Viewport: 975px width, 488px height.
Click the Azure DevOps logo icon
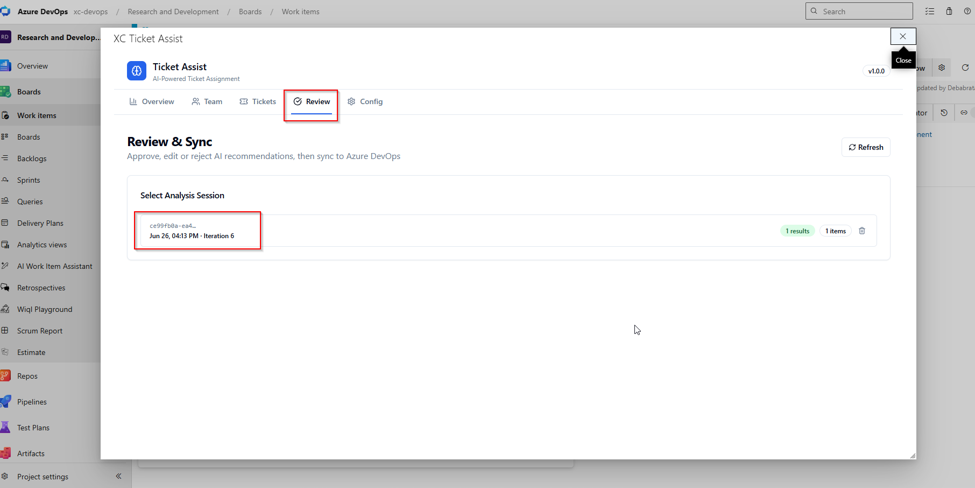click(x=6, y=11)
